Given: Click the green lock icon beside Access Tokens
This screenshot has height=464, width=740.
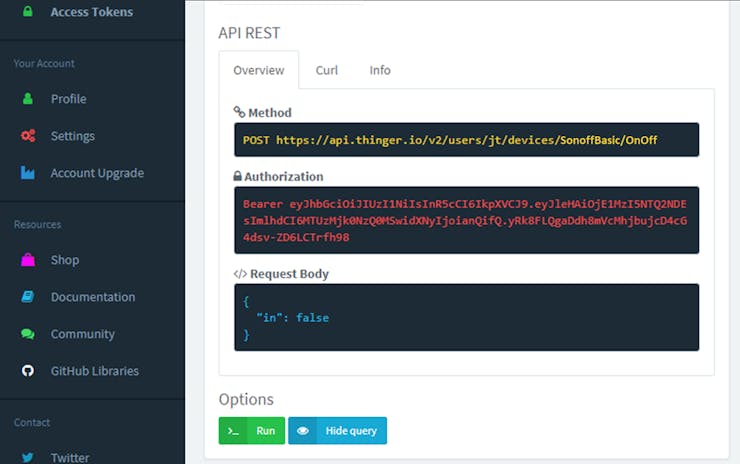Looking at the screenshot, I should click(28, 11).
